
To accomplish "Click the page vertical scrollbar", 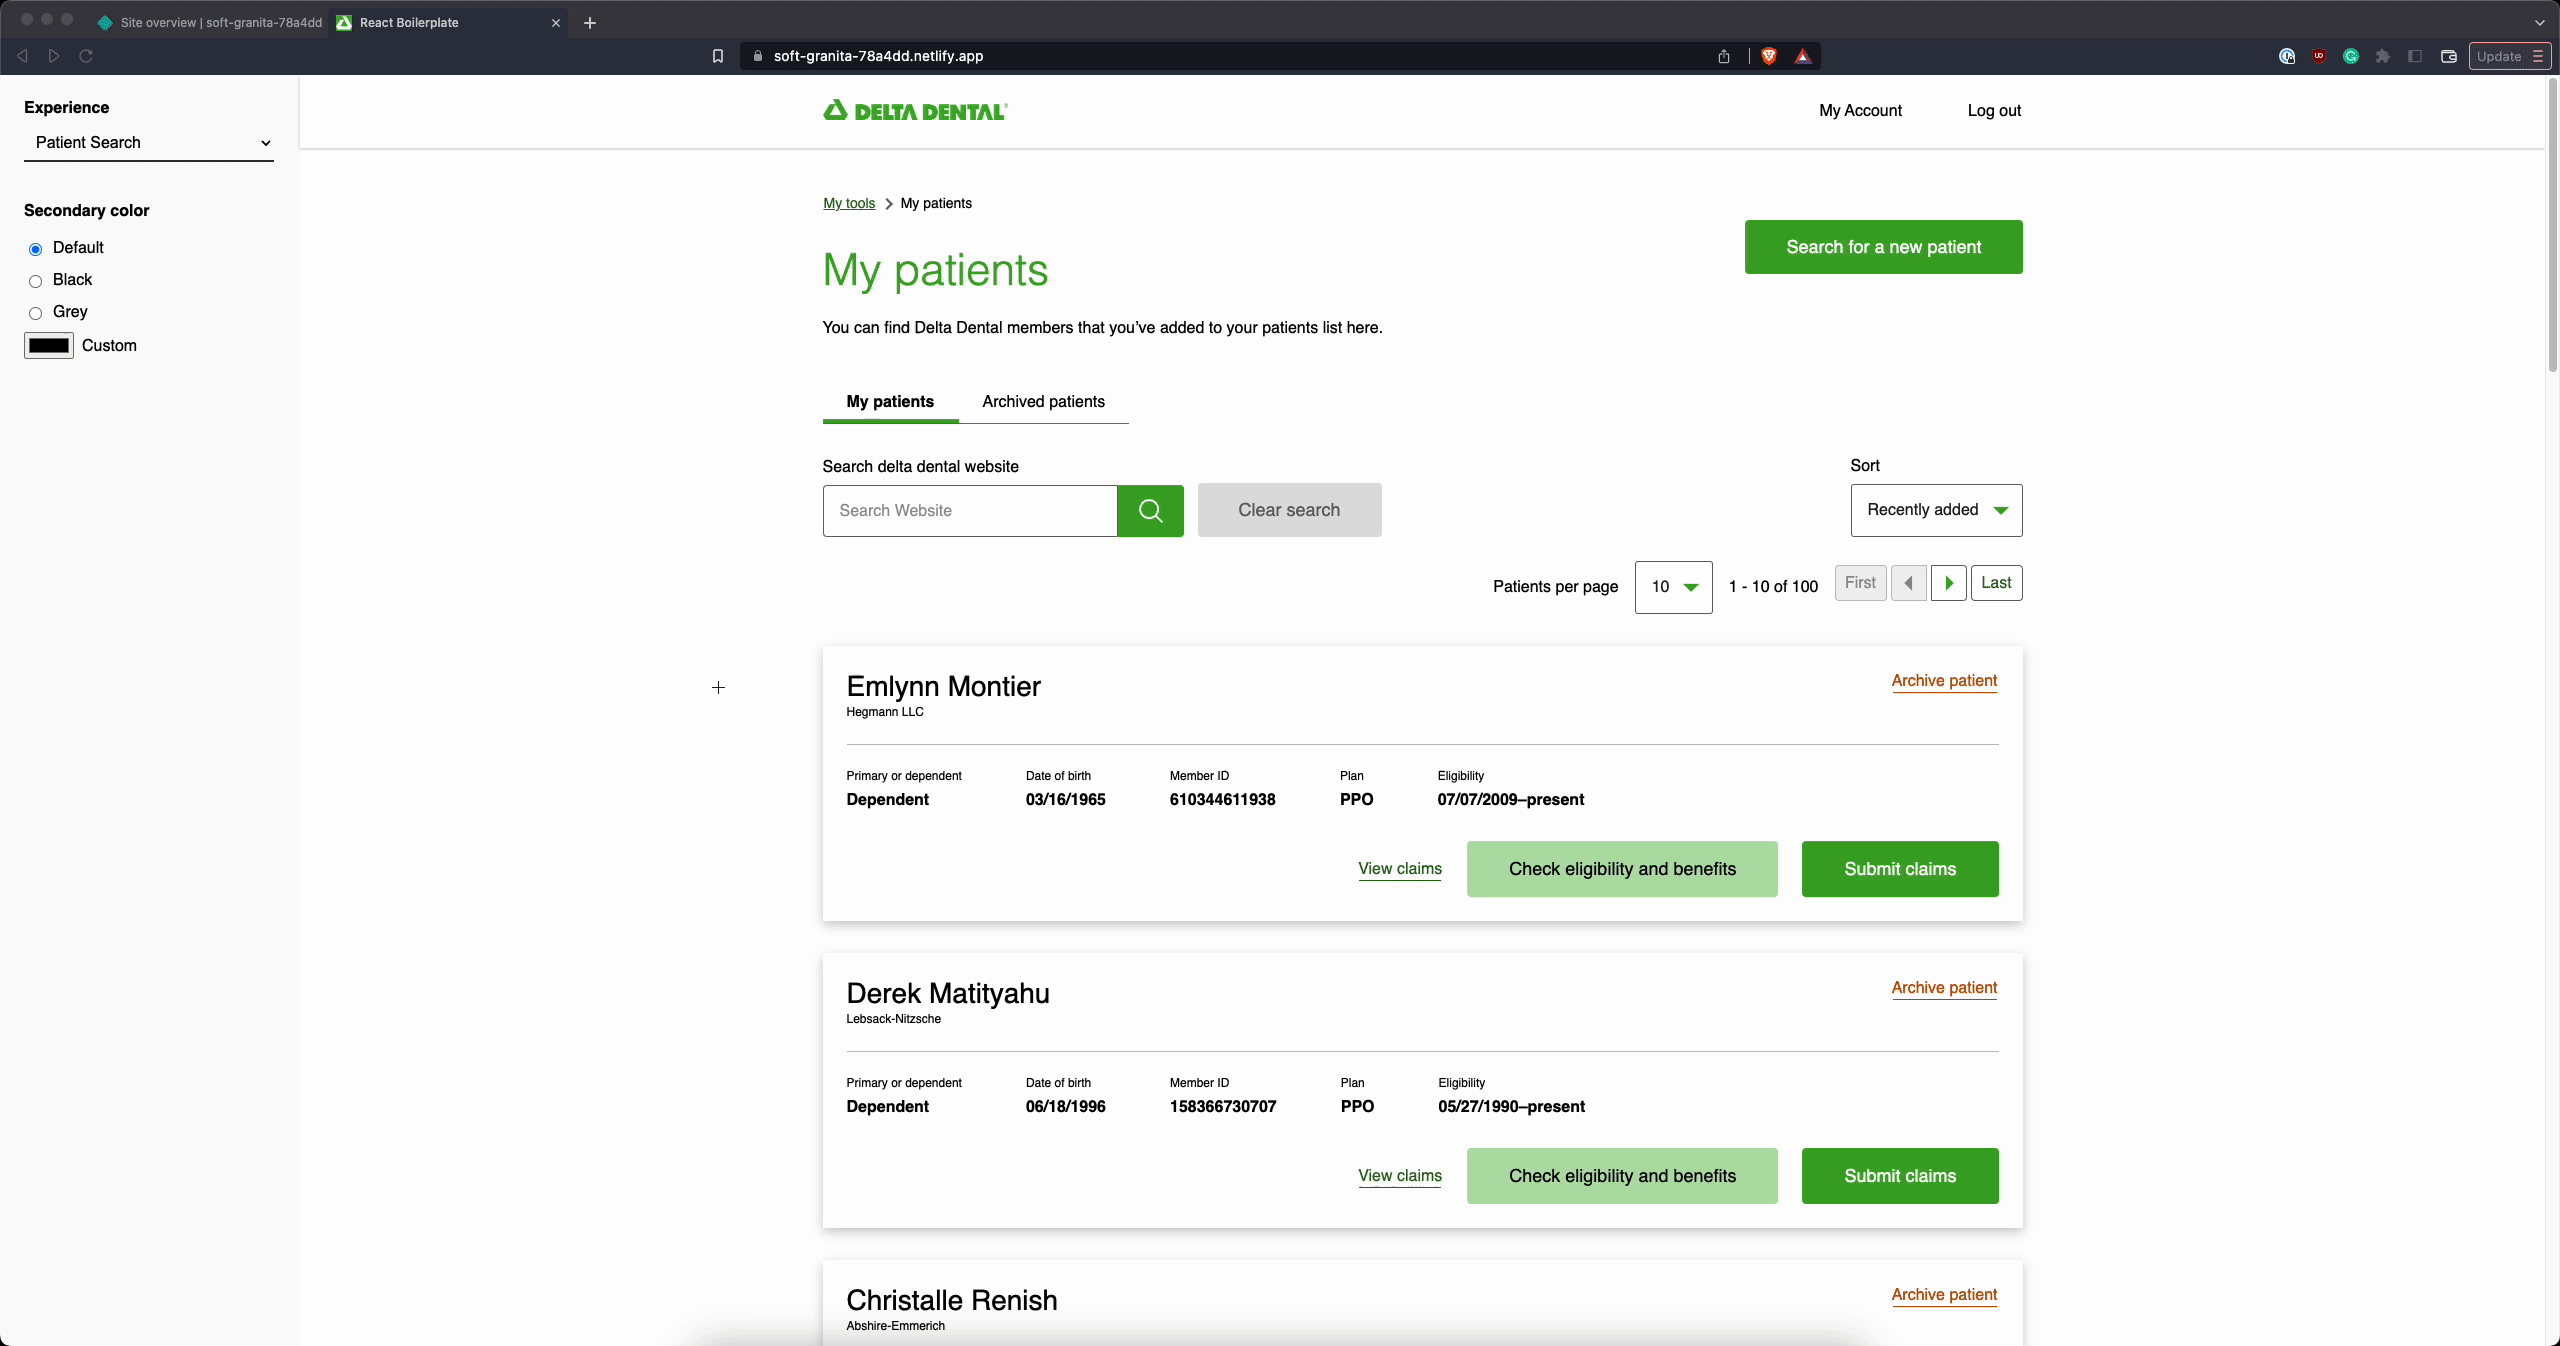I will (x=2552, y=225).
